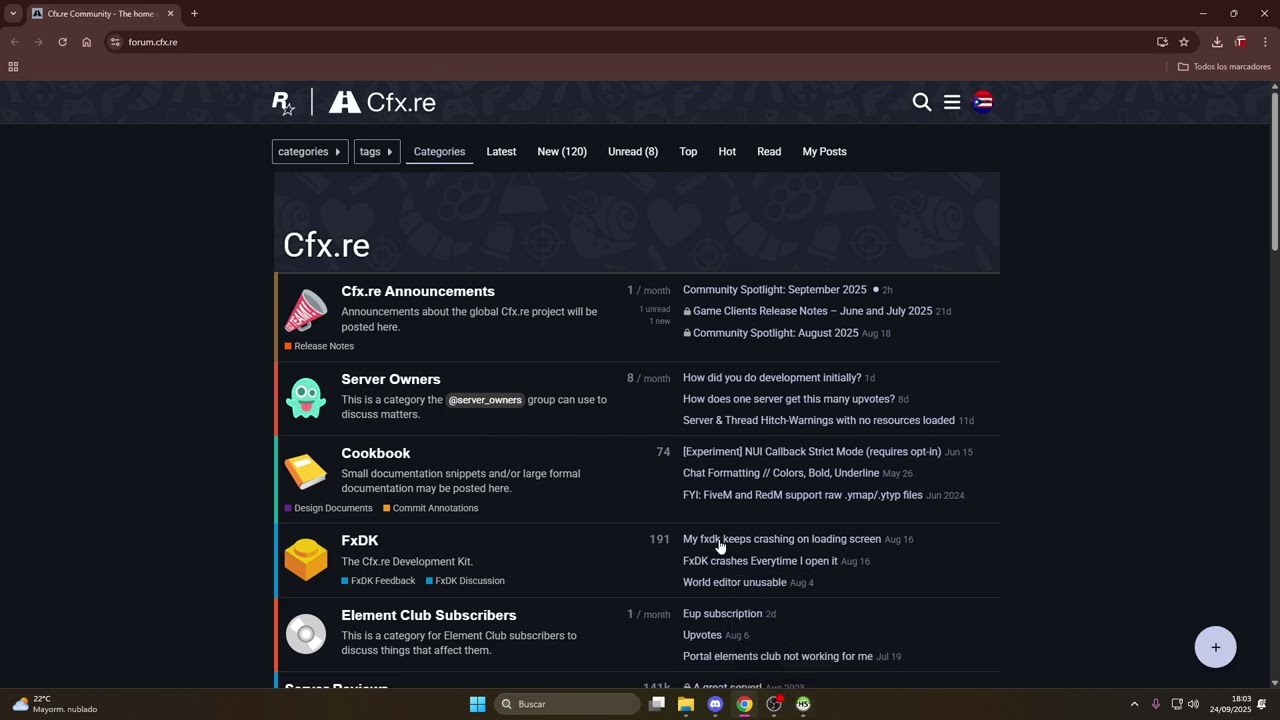
Task: Open the user avatar profile menu
Action: [983, 102]
